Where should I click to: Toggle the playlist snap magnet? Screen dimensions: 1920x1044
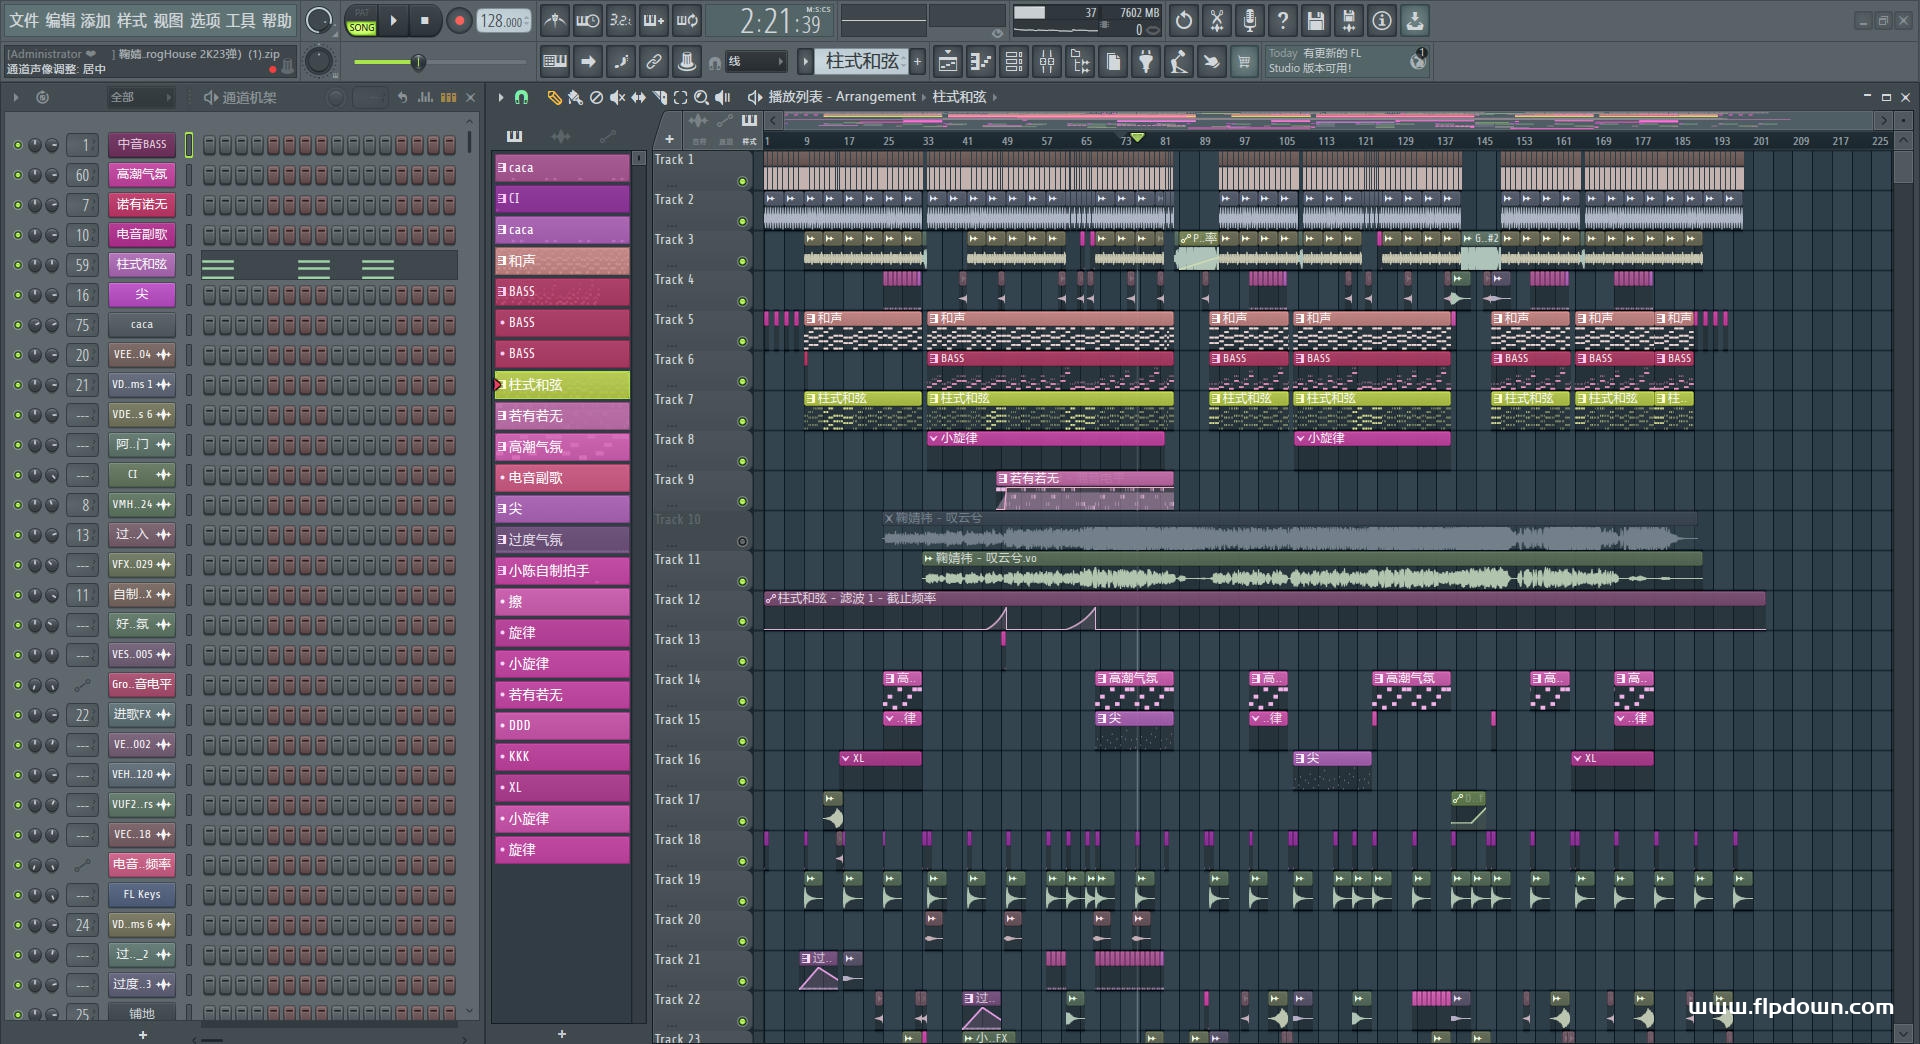tap(521, 97)
